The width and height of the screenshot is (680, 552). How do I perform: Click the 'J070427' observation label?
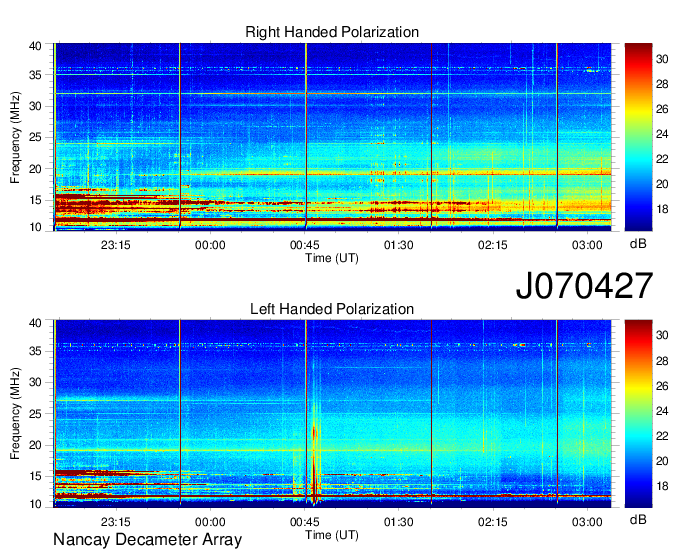point(584,286)
